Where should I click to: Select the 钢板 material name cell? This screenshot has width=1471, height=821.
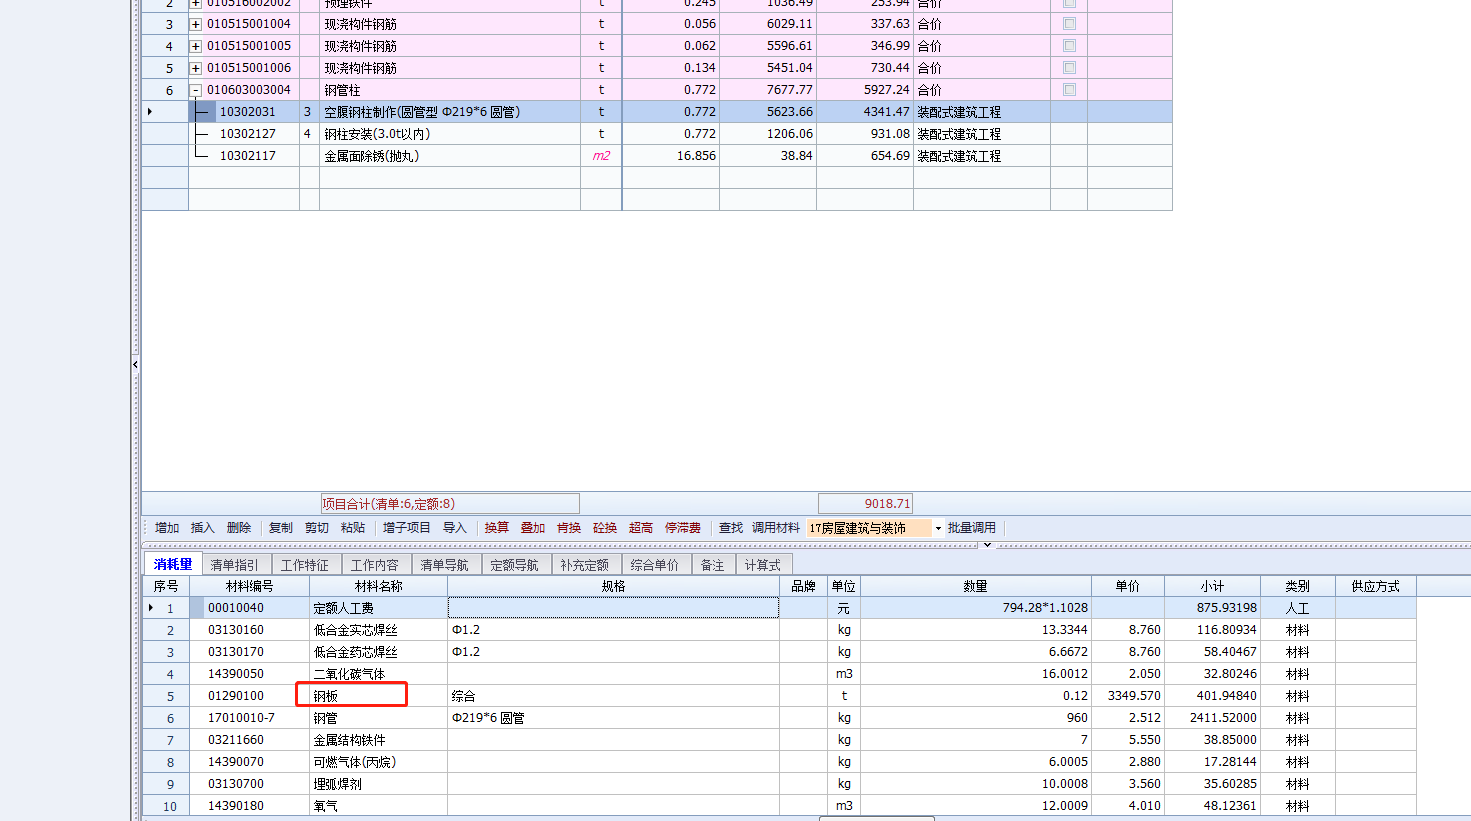coord(379,696)
